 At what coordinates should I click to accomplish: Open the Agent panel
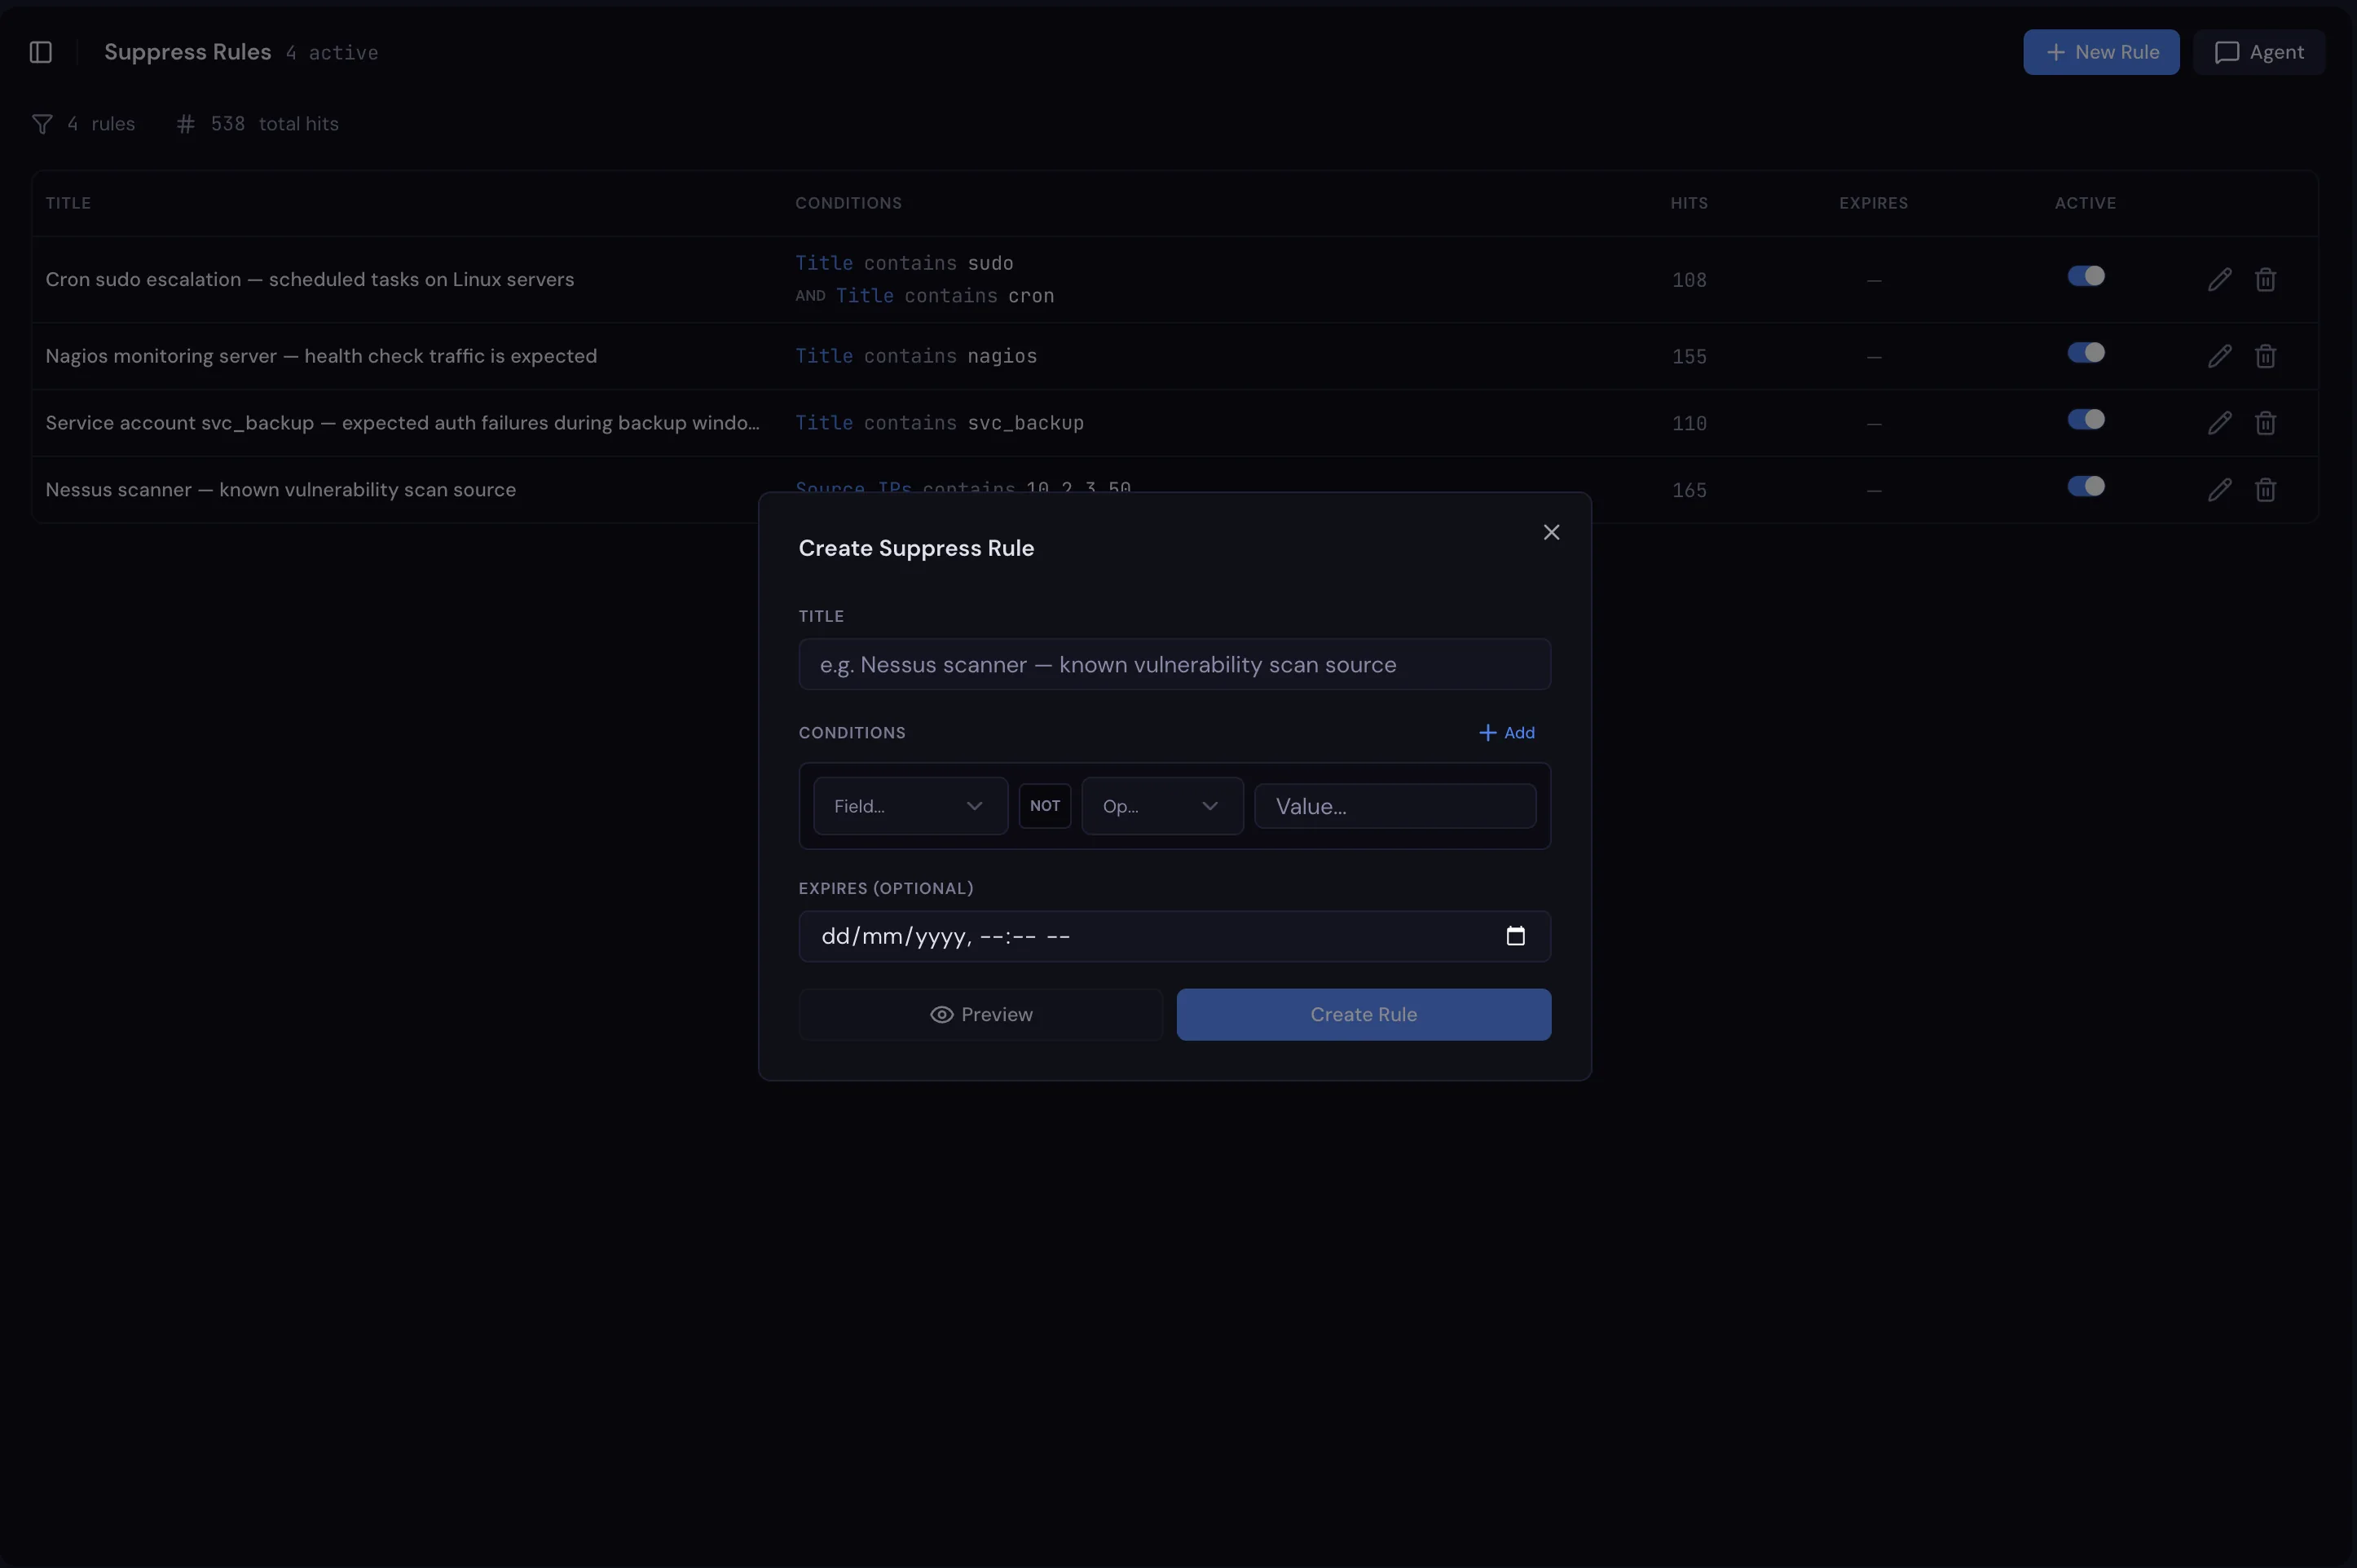(2259, 52)
